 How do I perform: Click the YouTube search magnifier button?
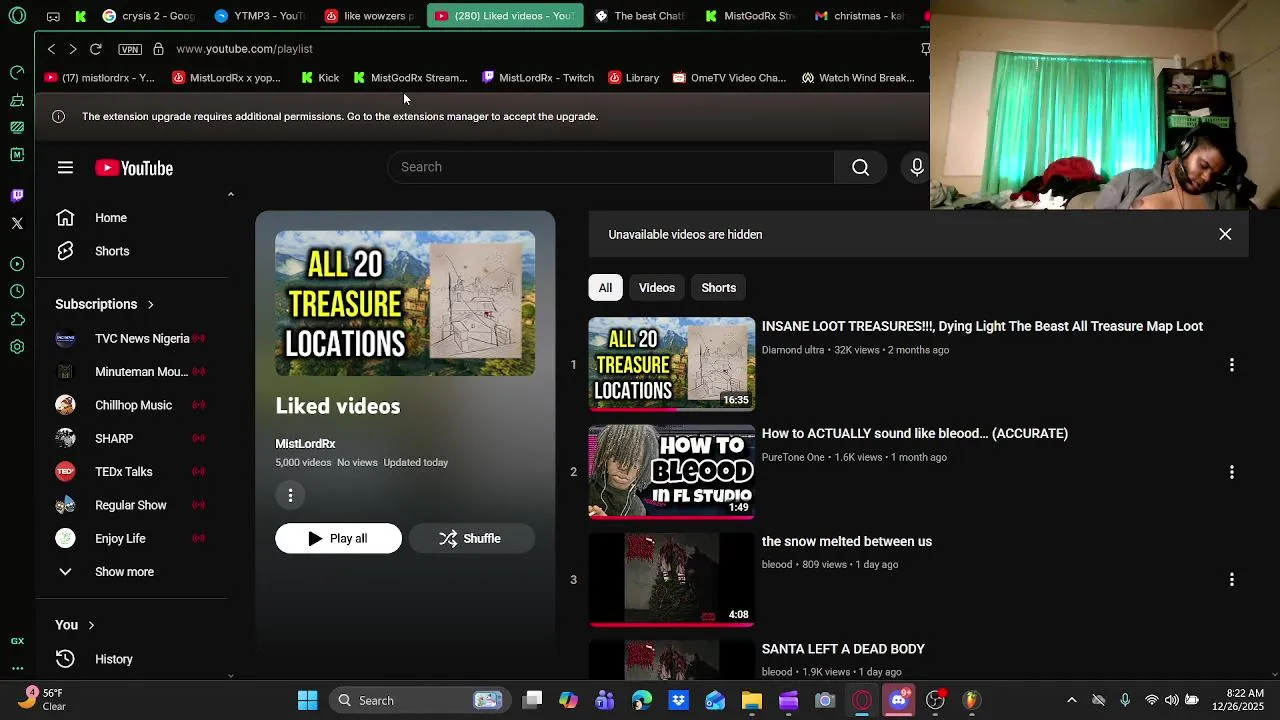pyautogui.click(x=860, y=167)
